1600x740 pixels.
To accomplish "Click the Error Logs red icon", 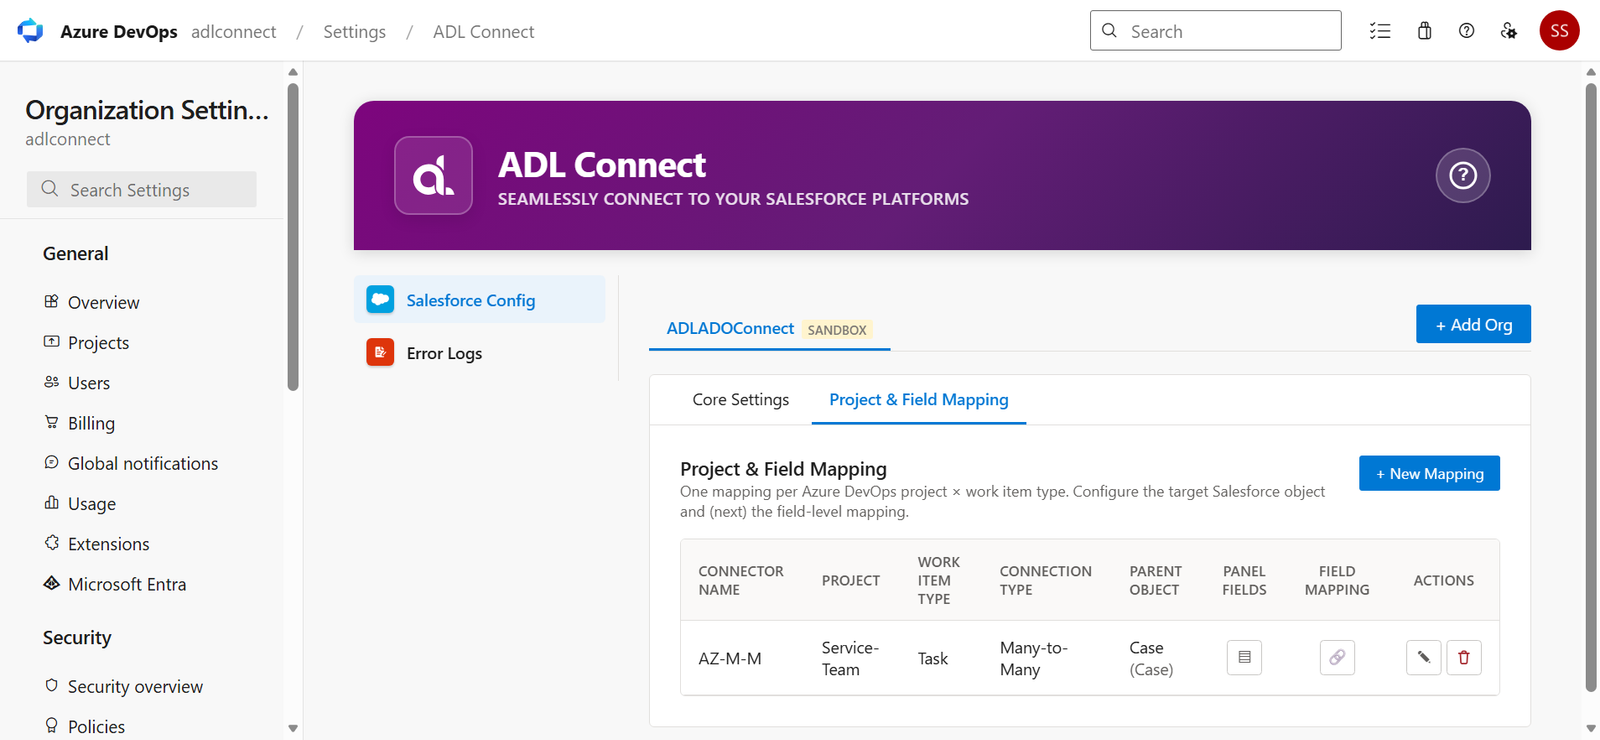I will (x=380, y=353).
